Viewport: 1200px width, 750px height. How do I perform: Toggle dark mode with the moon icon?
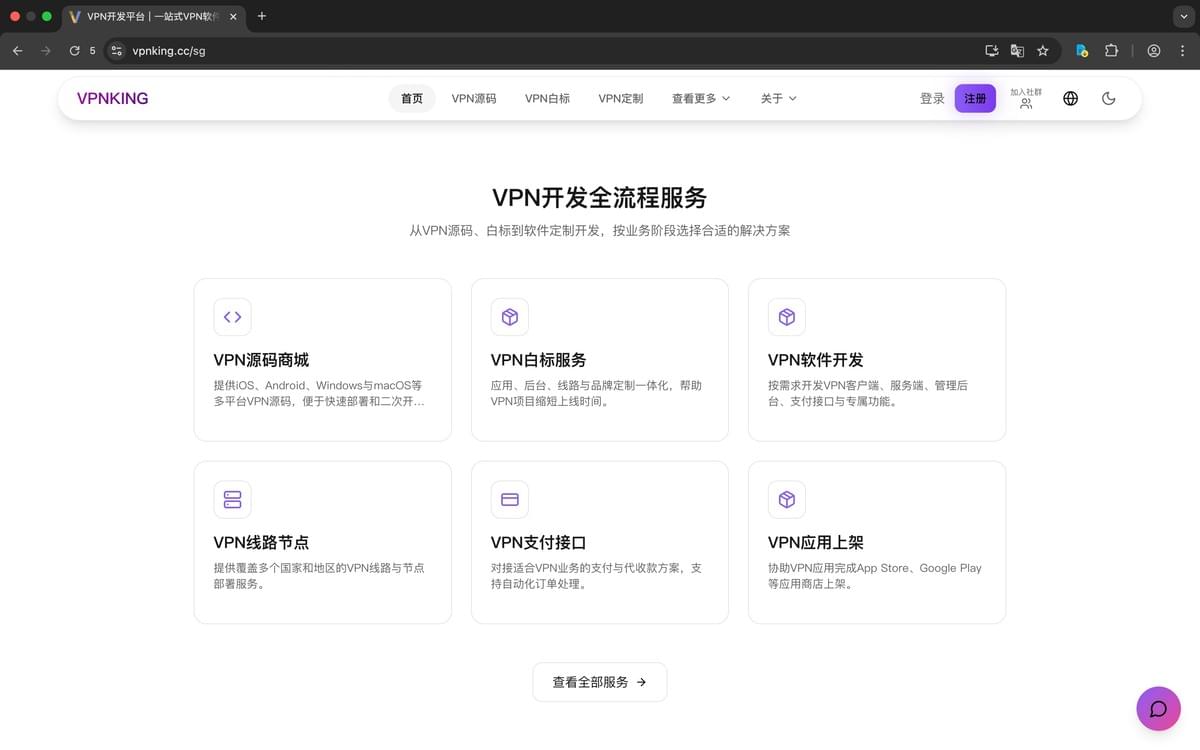(x=1108, y=98)
